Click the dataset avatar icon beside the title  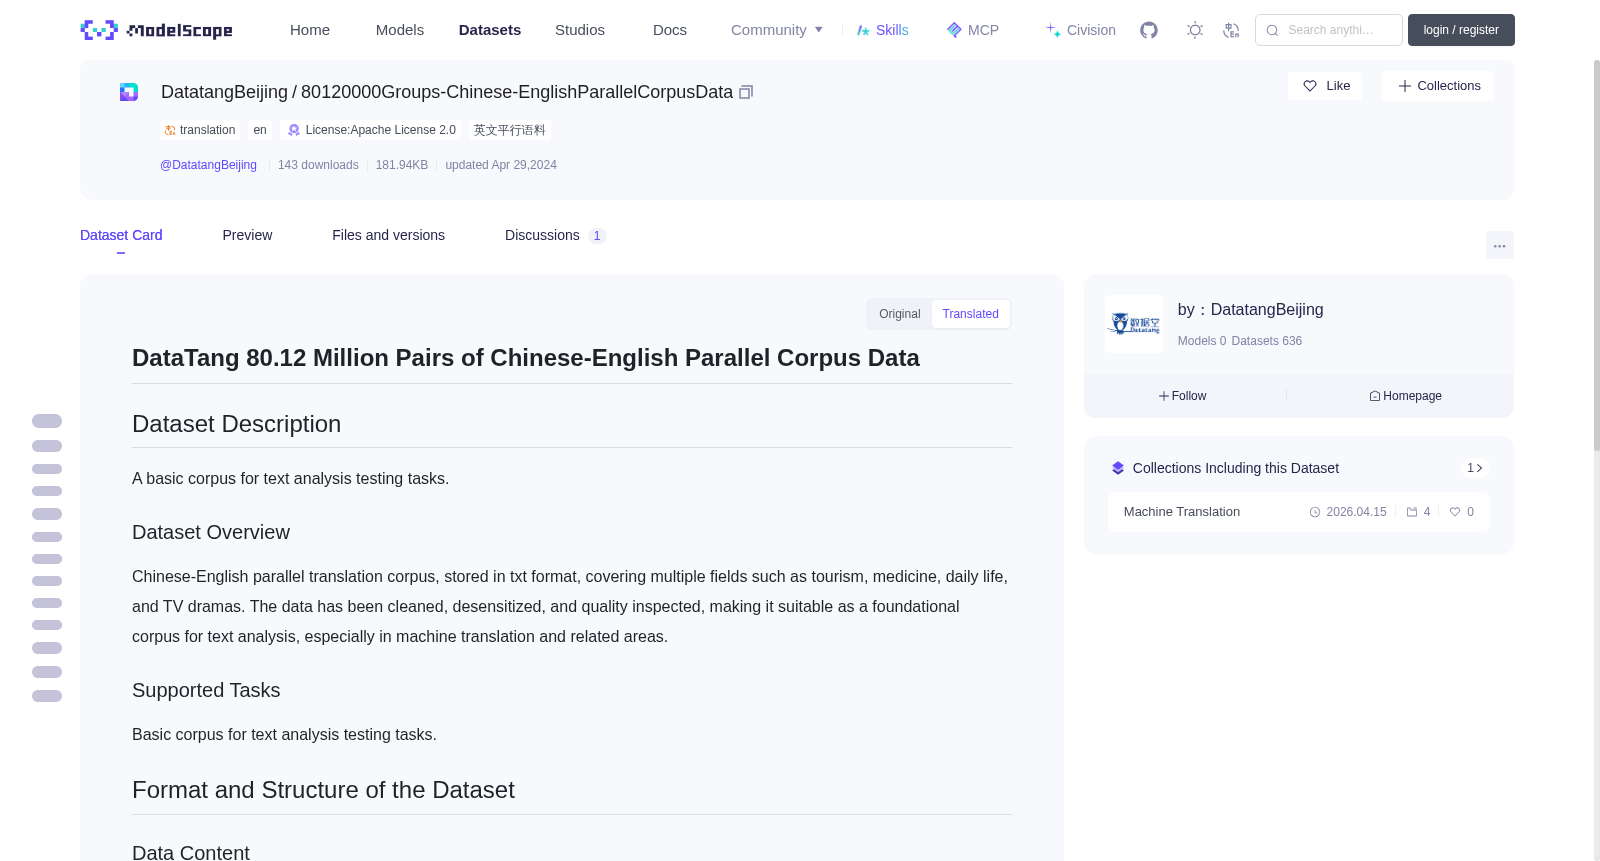click(x=129, y=92)
